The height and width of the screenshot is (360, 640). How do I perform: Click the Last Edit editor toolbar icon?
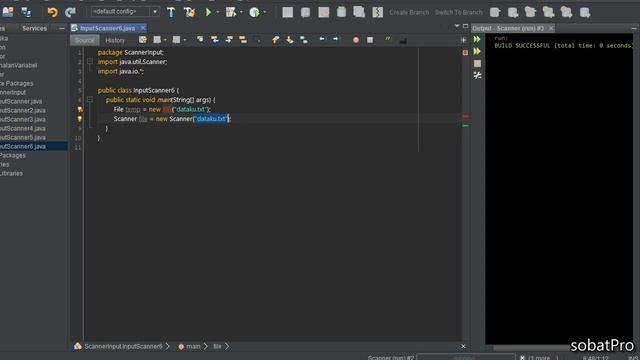tap(142, 40)
